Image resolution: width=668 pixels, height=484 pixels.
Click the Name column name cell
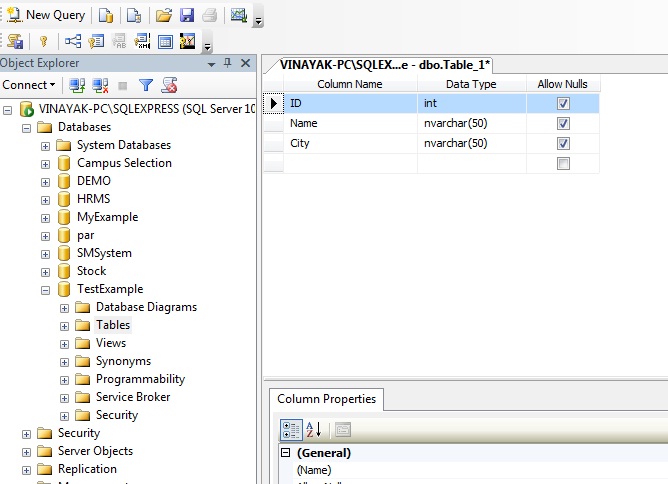[350, 123]
